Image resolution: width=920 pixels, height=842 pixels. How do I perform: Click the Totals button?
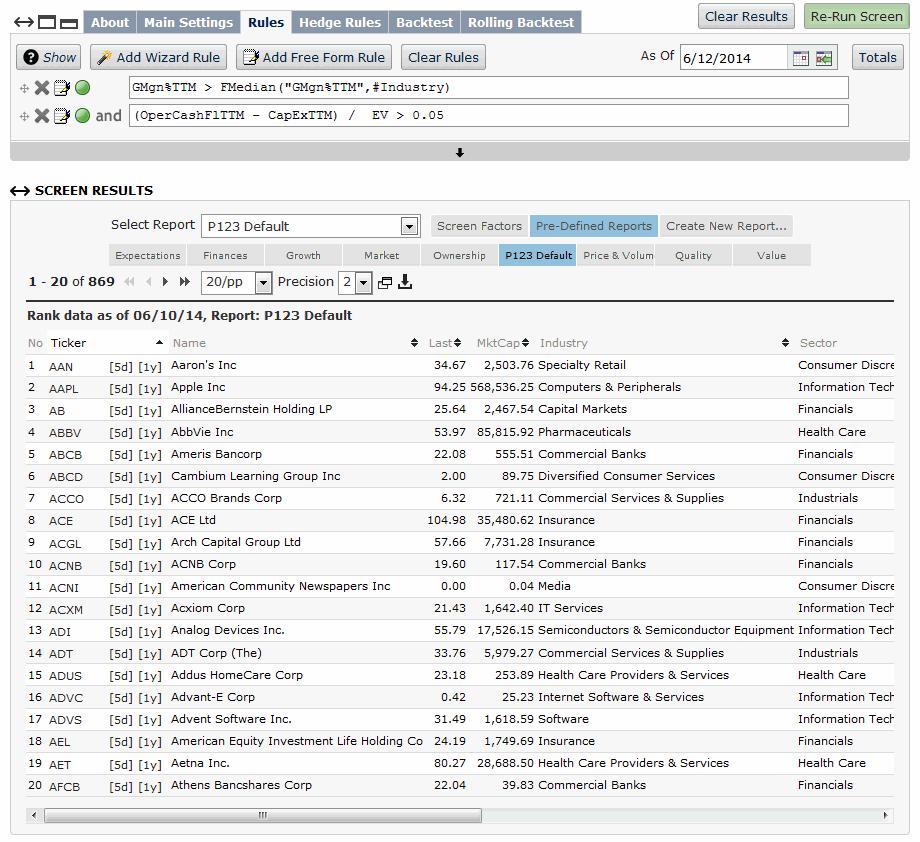(877, 58)
